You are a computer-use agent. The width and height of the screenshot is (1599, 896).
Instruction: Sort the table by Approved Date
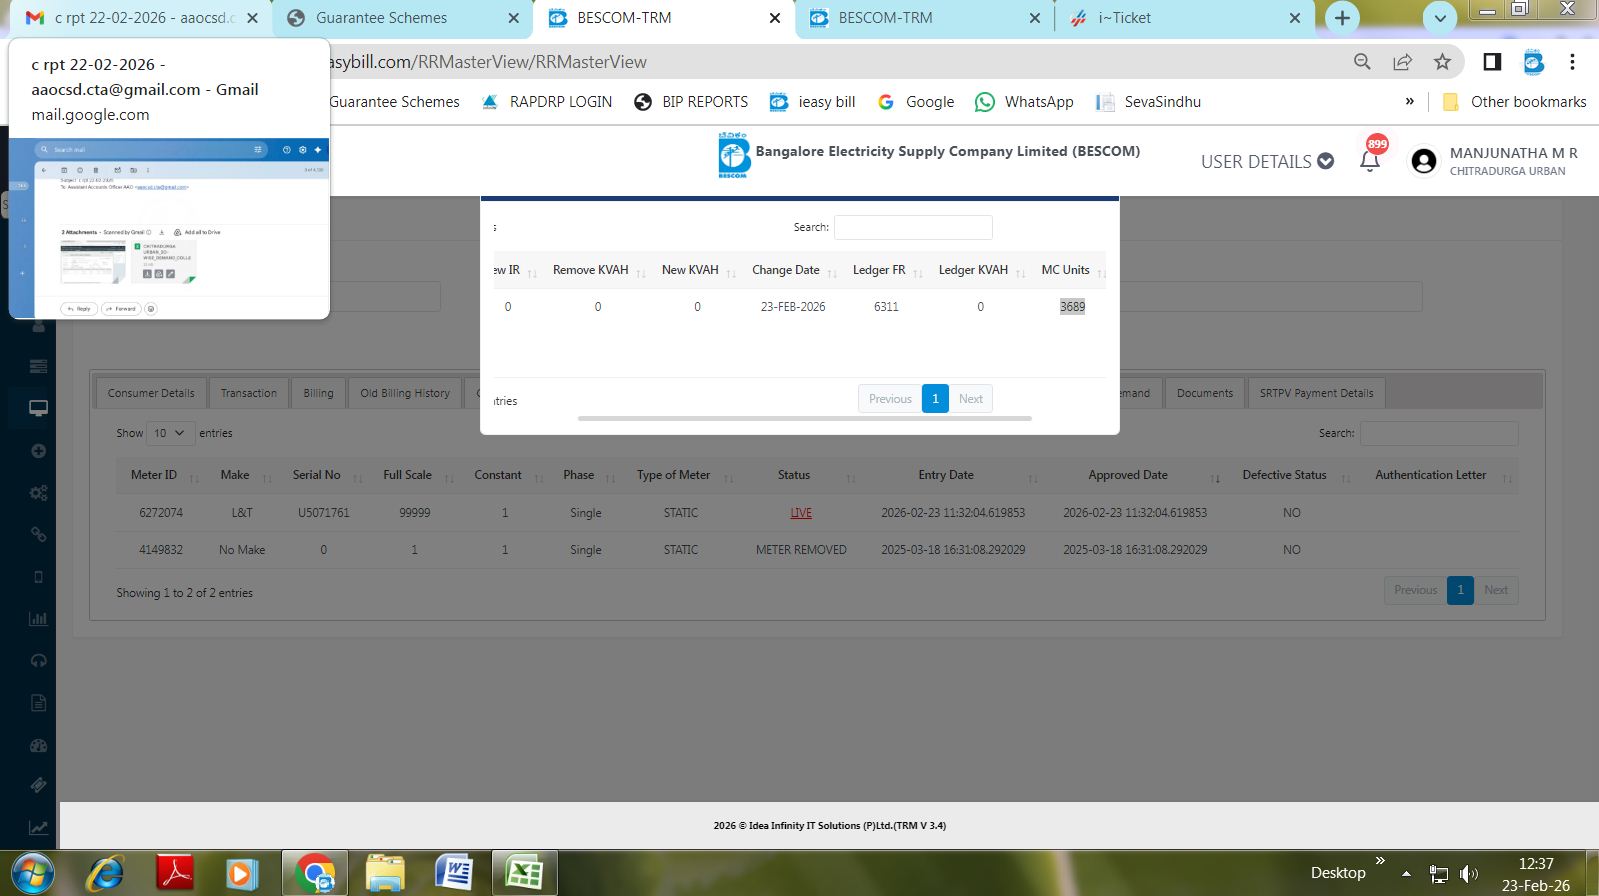(x=1135, y=475)
